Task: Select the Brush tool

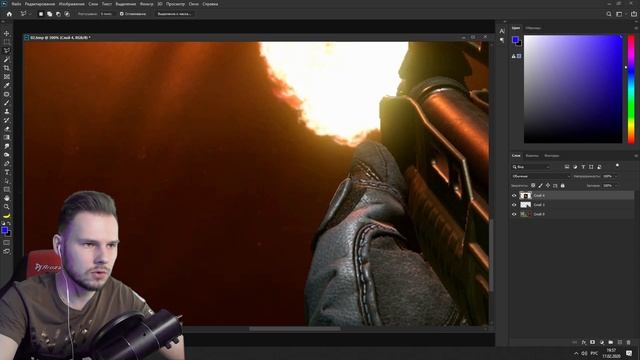Action: 7,102
